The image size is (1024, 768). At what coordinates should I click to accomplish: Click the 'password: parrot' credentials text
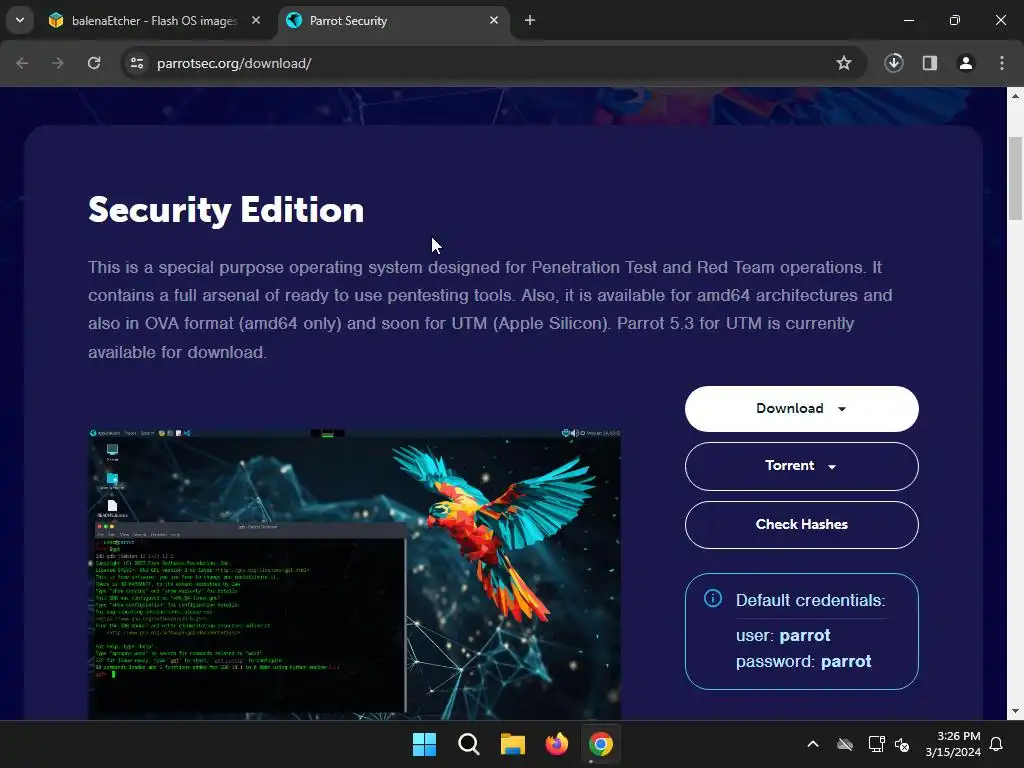[803, 662]
